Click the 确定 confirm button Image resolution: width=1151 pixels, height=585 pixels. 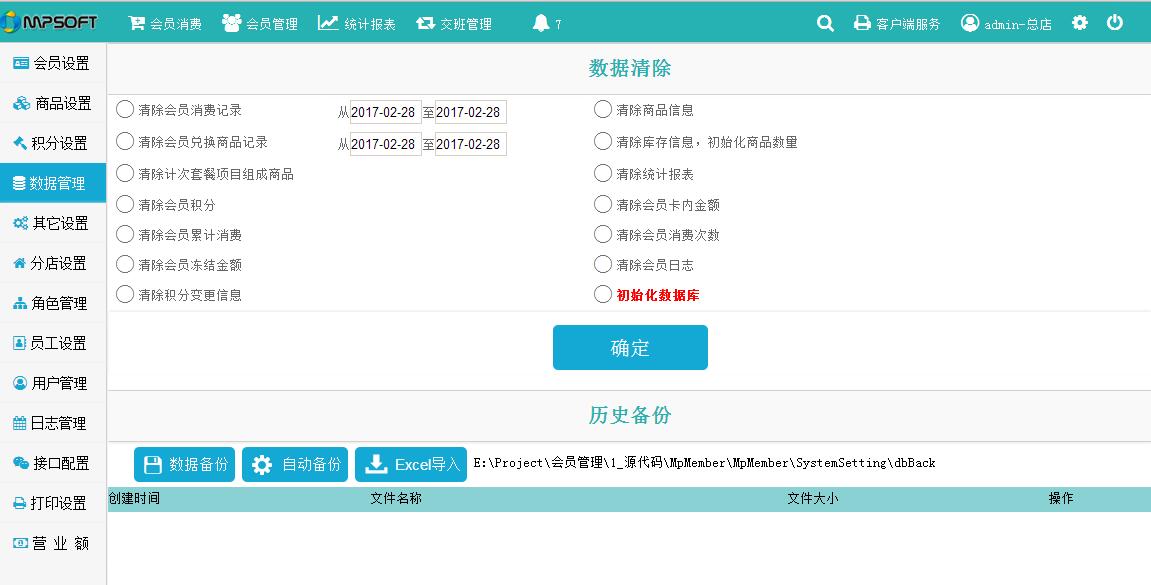(630, 347)
